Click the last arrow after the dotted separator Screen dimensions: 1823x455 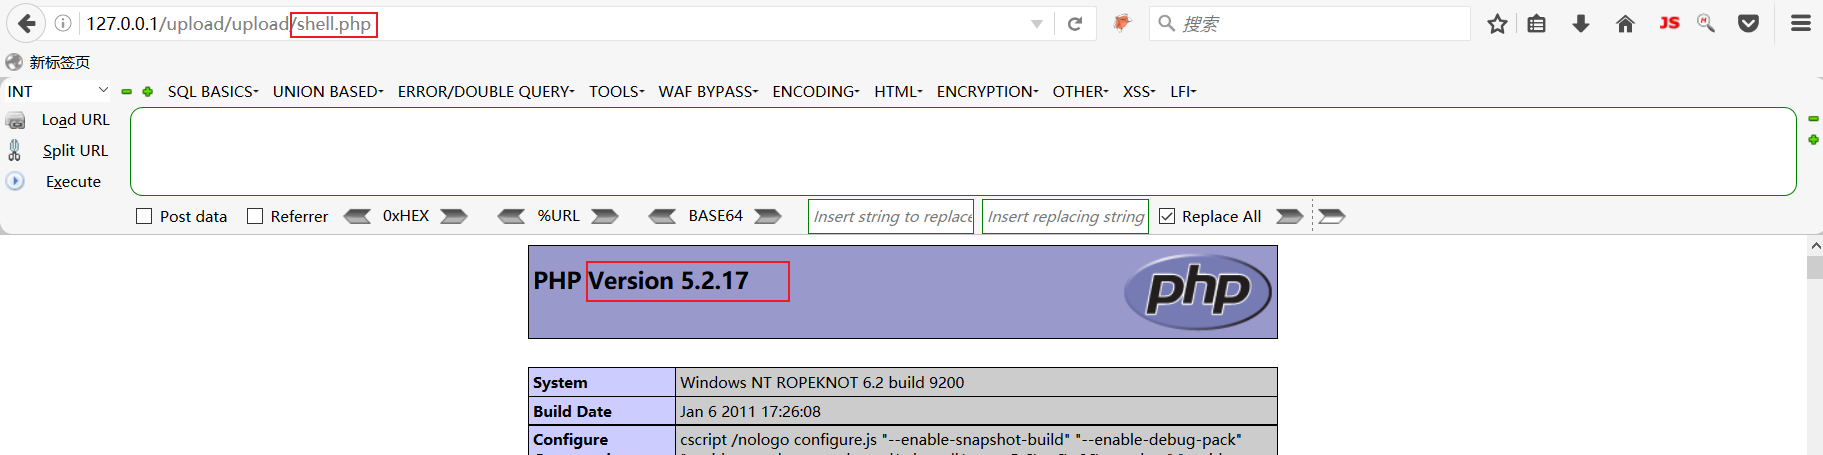pos(1332,216)
